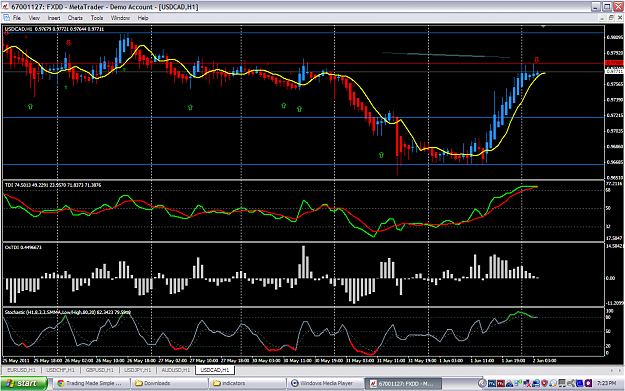Click the dark red 'm' tray icon
The image size is (625, 391).
click(x=501, y=383)
